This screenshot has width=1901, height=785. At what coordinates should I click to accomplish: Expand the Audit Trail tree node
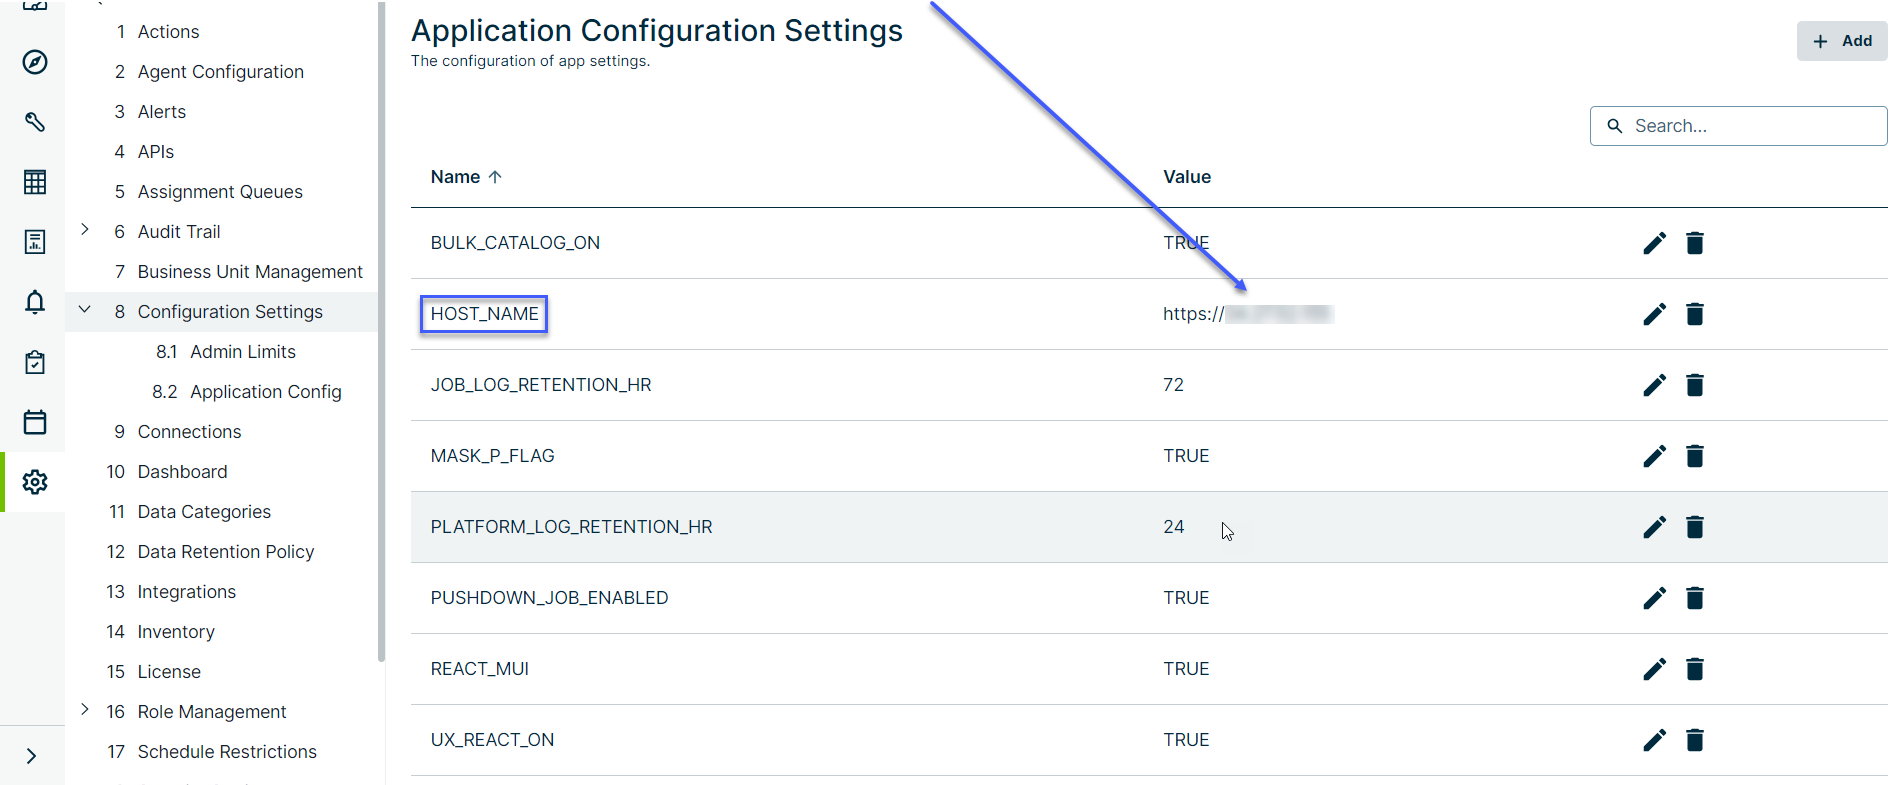pos(85,230)
